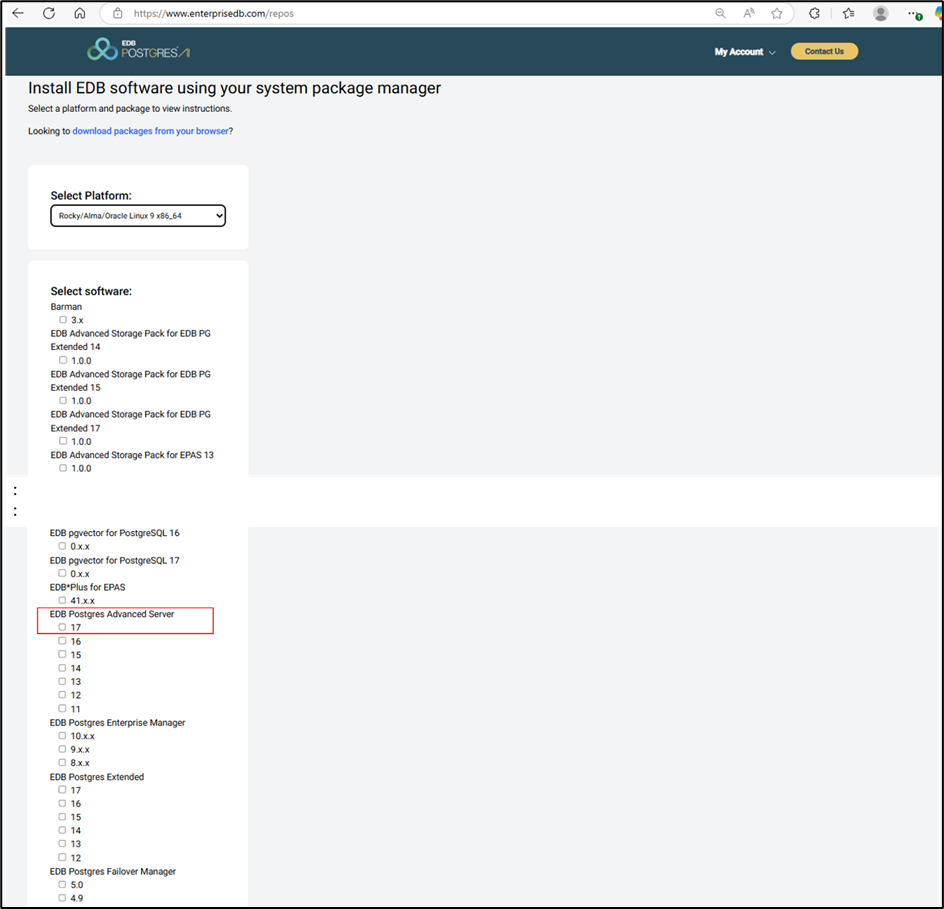Activate the read aloud icon

click(748, 13)
